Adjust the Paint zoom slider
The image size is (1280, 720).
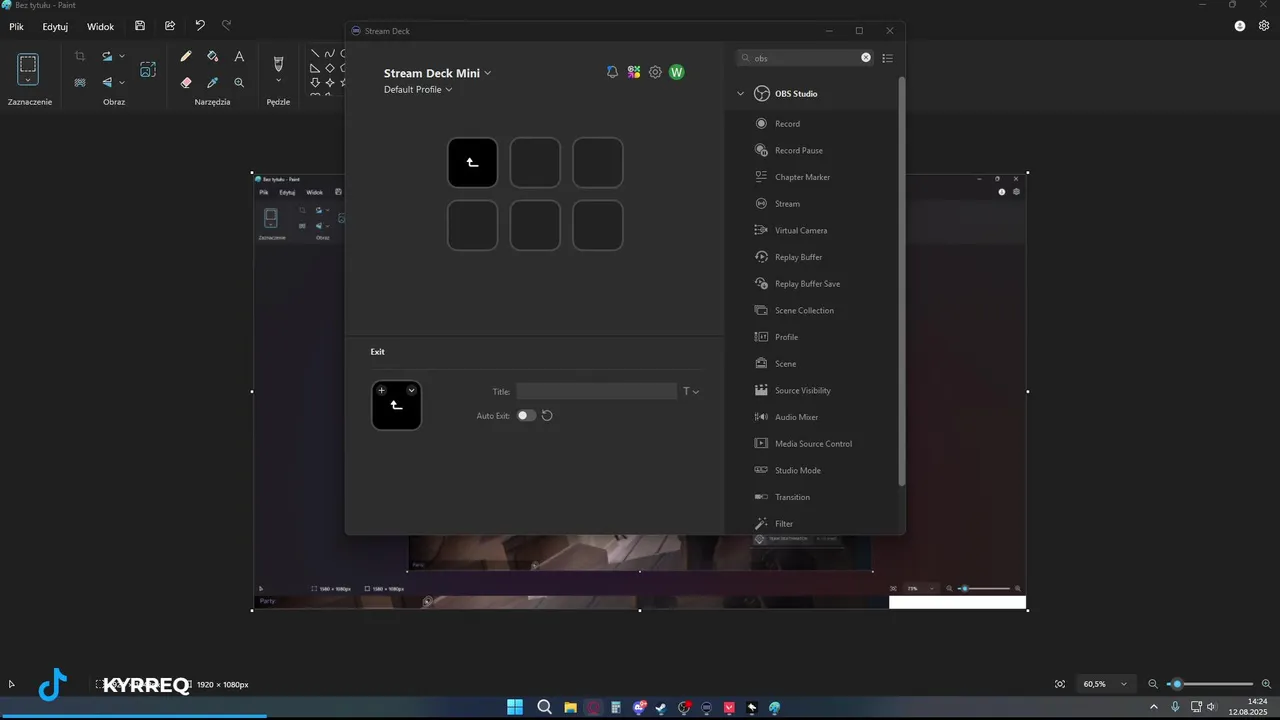(1177, 684)
